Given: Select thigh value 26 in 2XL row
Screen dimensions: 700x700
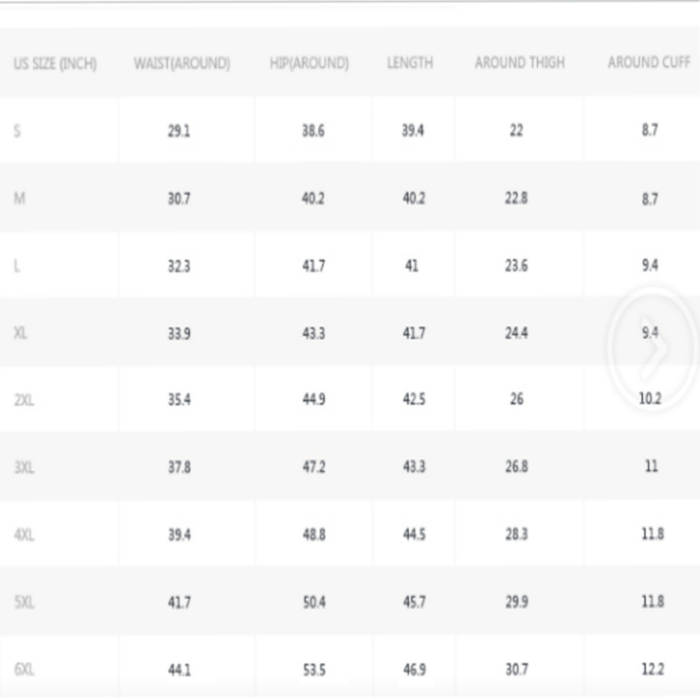Looking at the screenshot, I should (516, 399).
